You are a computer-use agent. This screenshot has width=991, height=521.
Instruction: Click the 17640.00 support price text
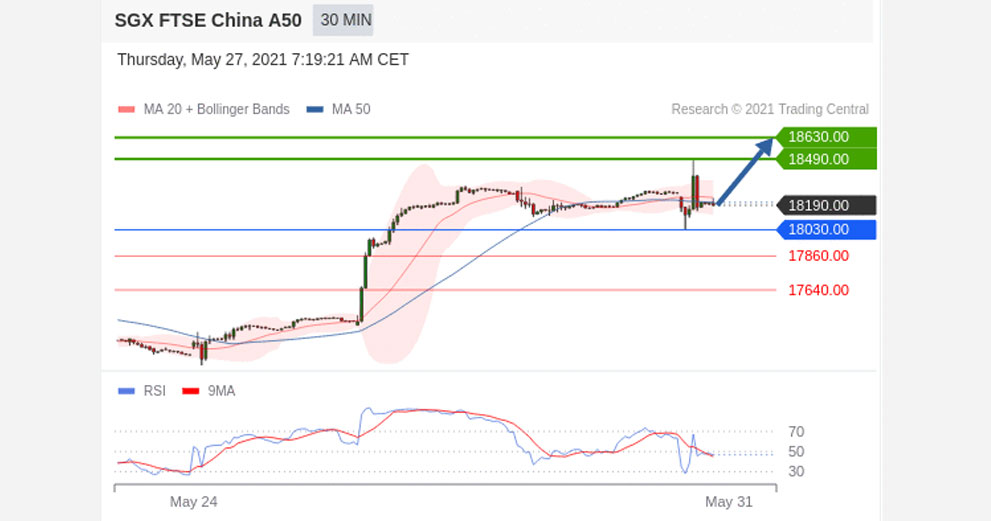pyautogui.click(x=818, y=290)
